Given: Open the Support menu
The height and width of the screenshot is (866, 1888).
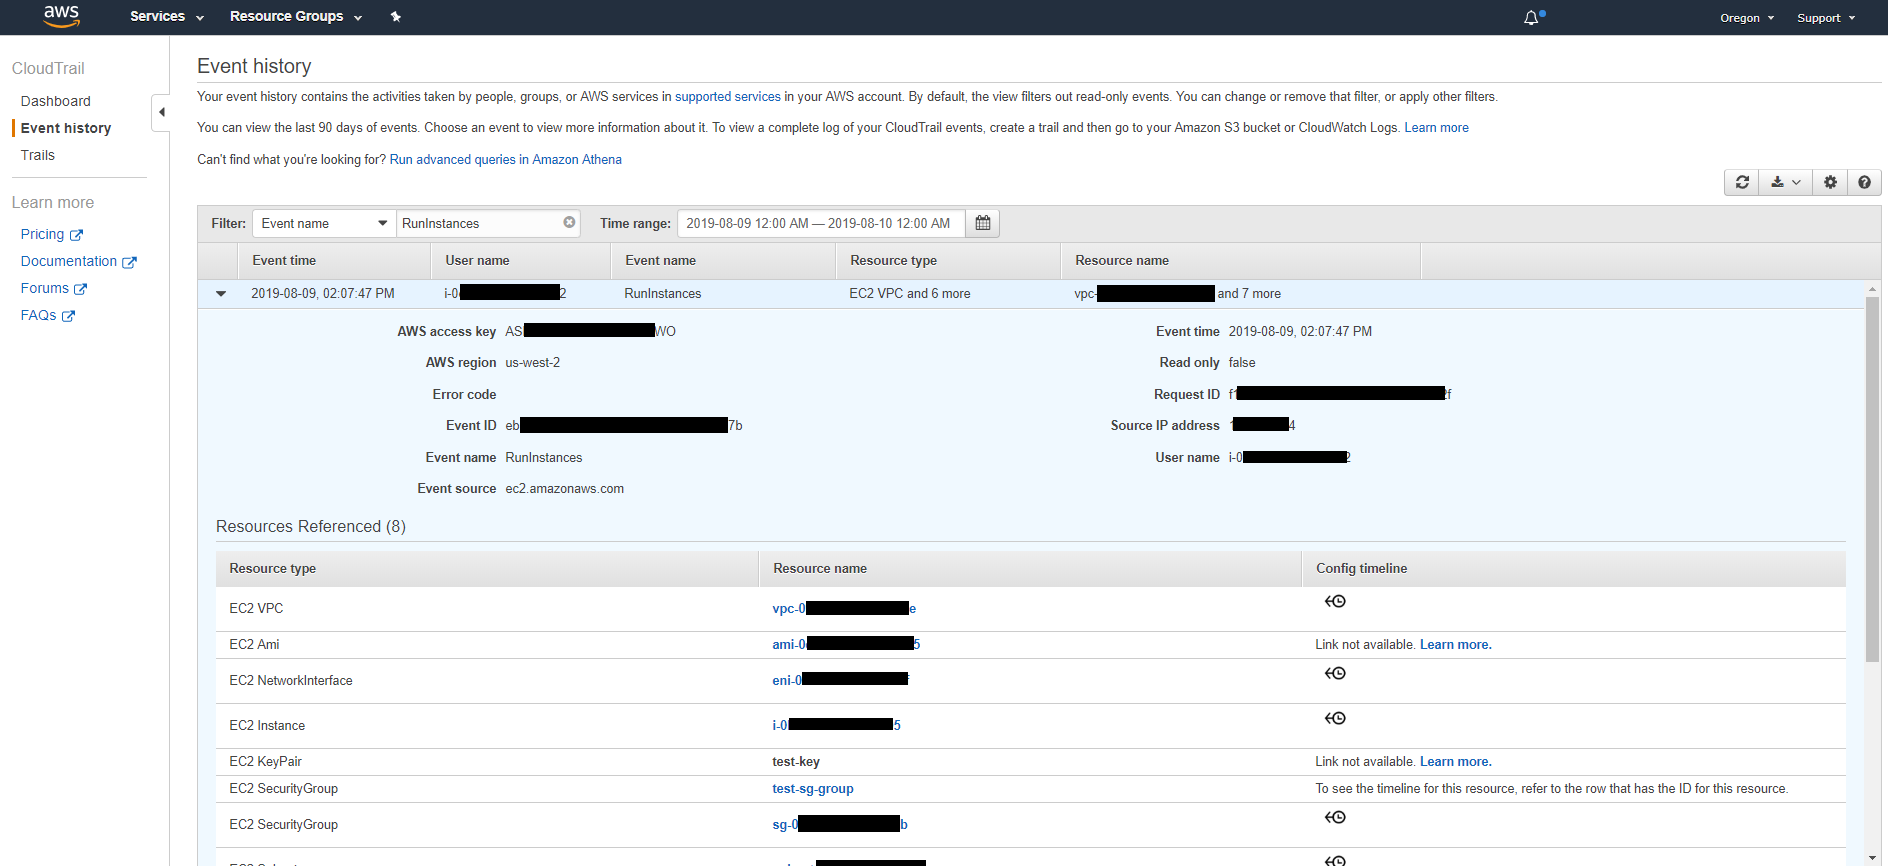Looking at the screenshot, I should (x=1826, y=18).
